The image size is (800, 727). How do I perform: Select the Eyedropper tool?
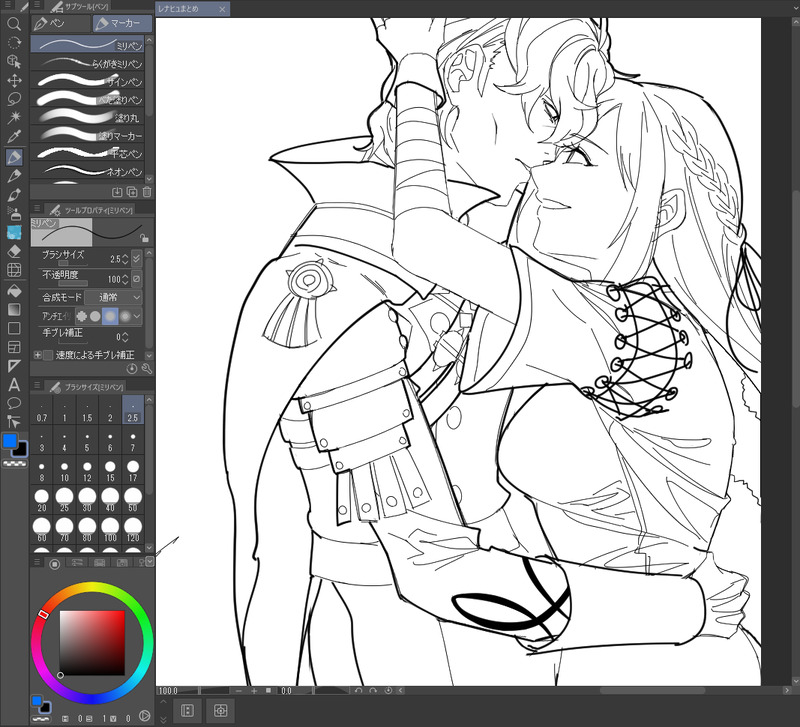pos(14,137)
